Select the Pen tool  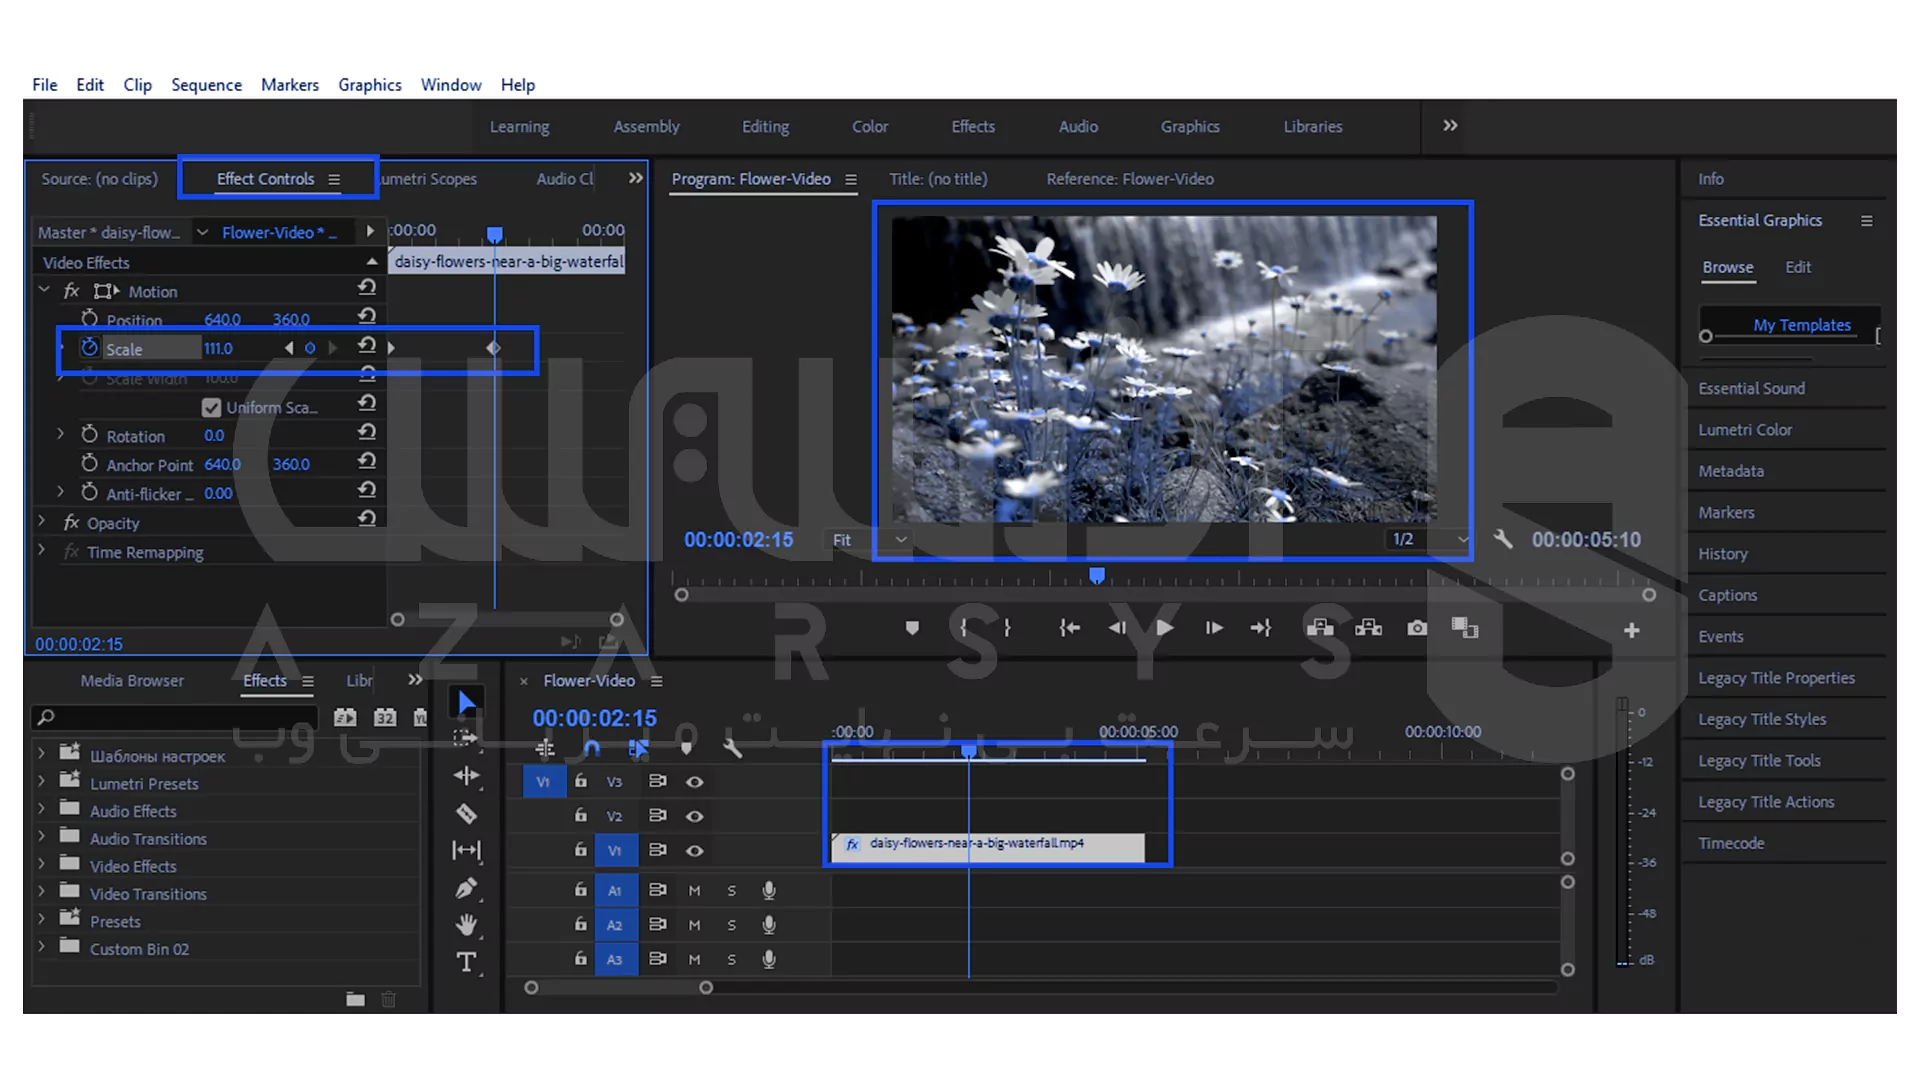[x=466, y=888]
